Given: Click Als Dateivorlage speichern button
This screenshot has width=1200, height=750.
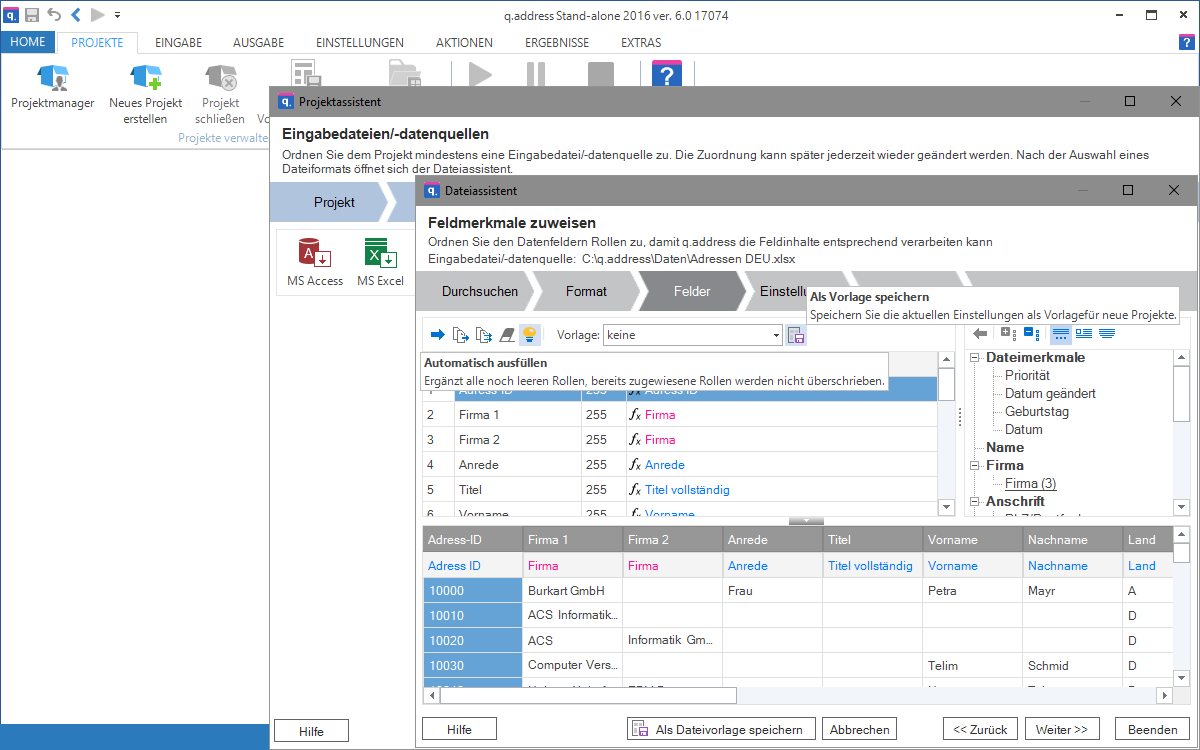Looking at the screenshot, I should click(x=721, y=730).
